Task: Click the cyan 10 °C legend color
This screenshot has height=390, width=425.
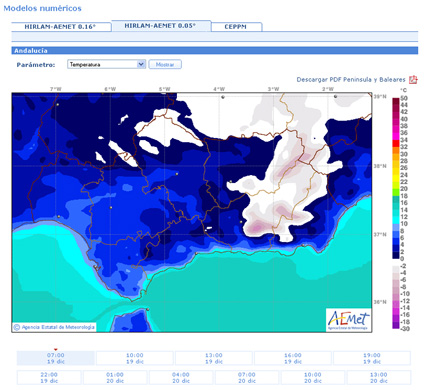Action: tap(396, 220)
